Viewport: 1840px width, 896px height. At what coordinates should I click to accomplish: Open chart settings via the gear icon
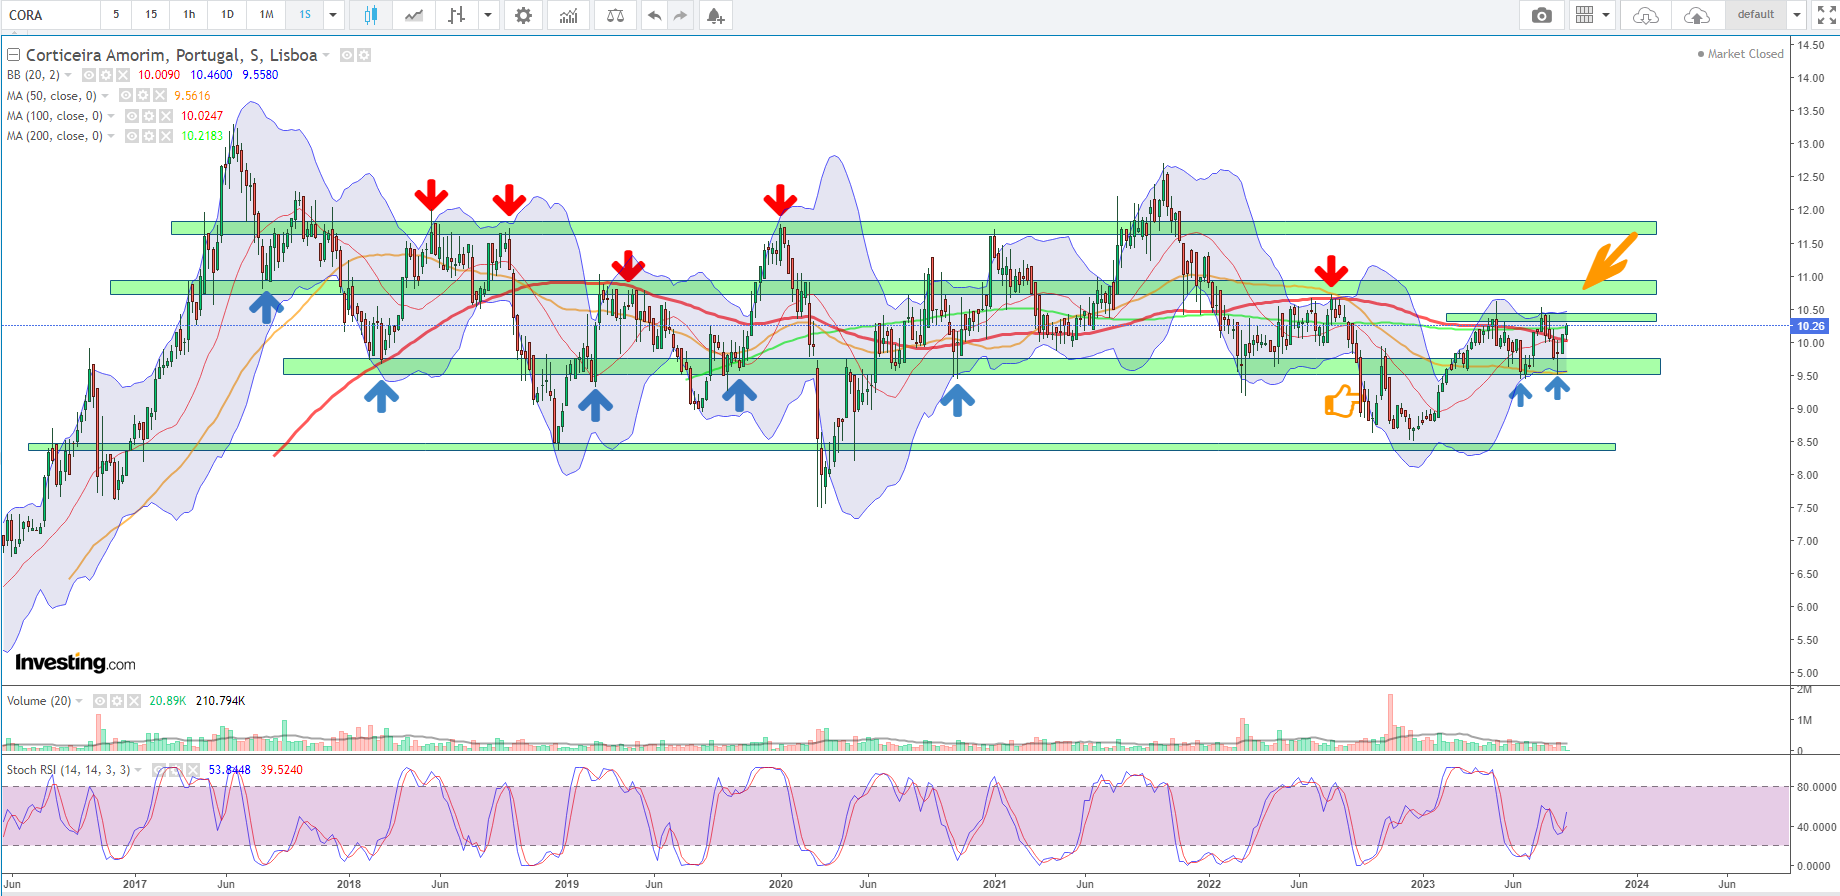click(523, 15)
